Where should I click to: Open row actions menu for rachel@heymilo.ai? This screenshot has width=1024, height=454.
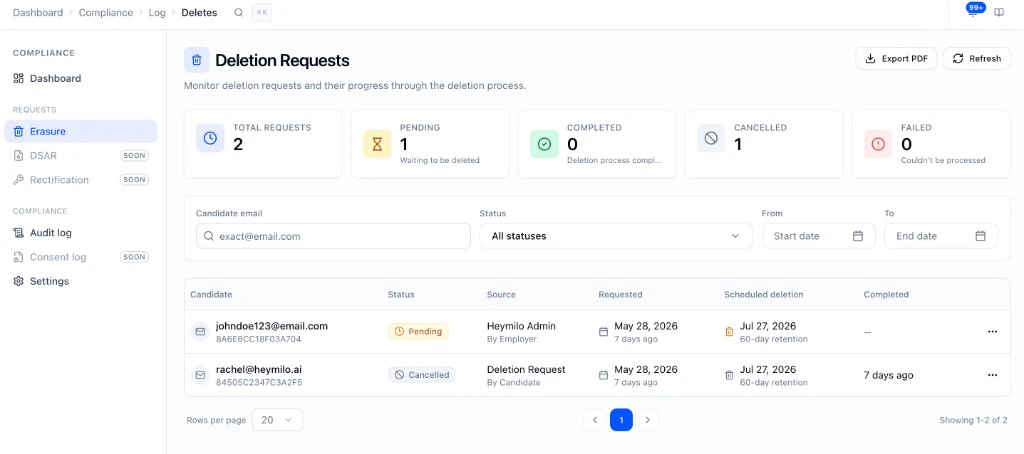[993, 376]
